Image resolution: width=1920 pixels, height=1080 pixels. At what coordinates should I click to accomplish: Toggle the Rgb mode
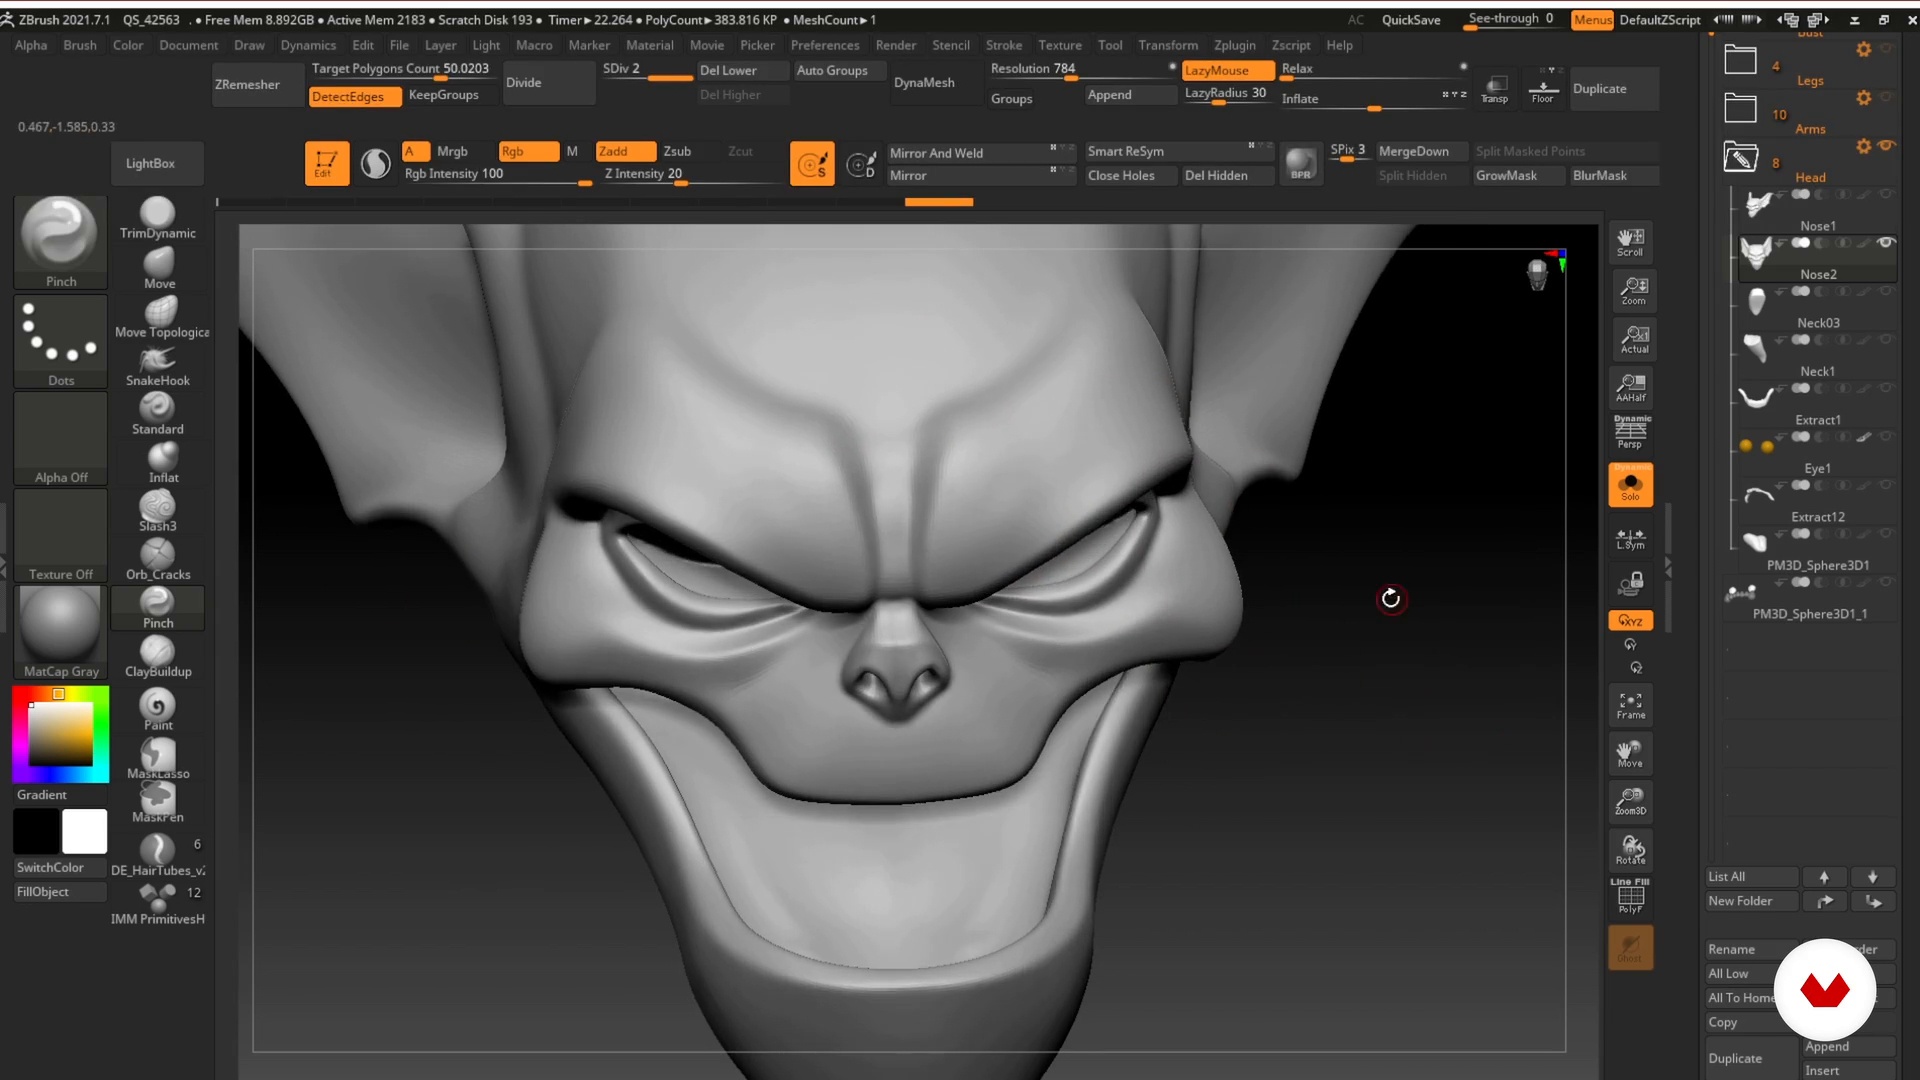(x=528, y=151)
